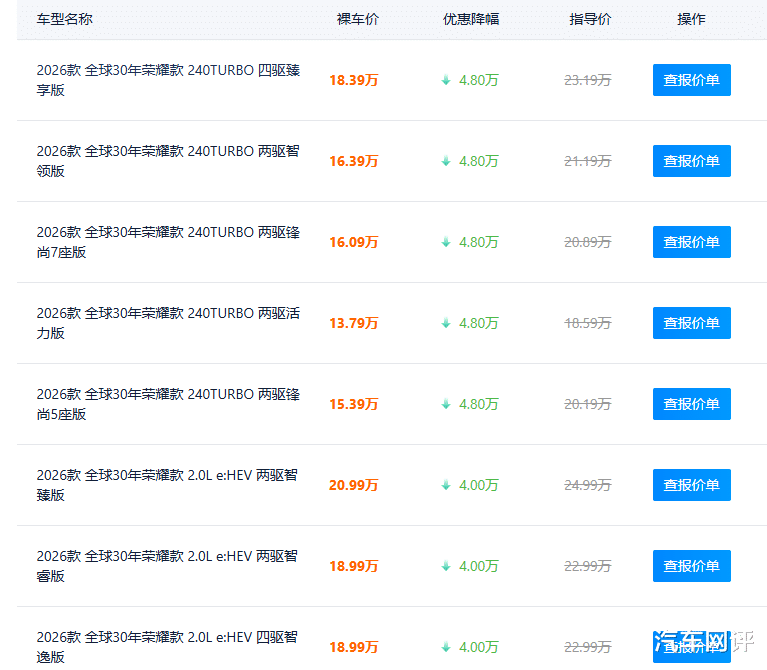Select model name 240TURBO 四驱臻享版
767x670 pixels.
point(168,80)
